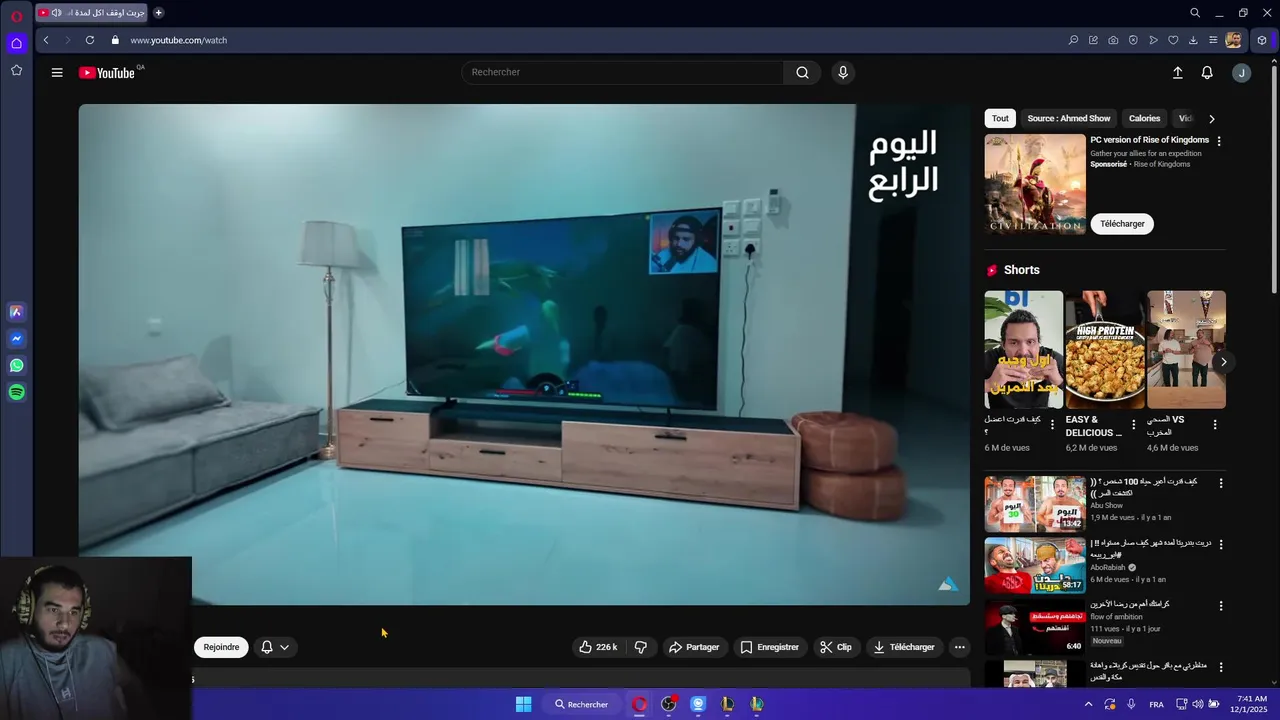Viewport: 1280px width, 720px height.
Task: Open the upload video icon
Action: click(1177, 73)
